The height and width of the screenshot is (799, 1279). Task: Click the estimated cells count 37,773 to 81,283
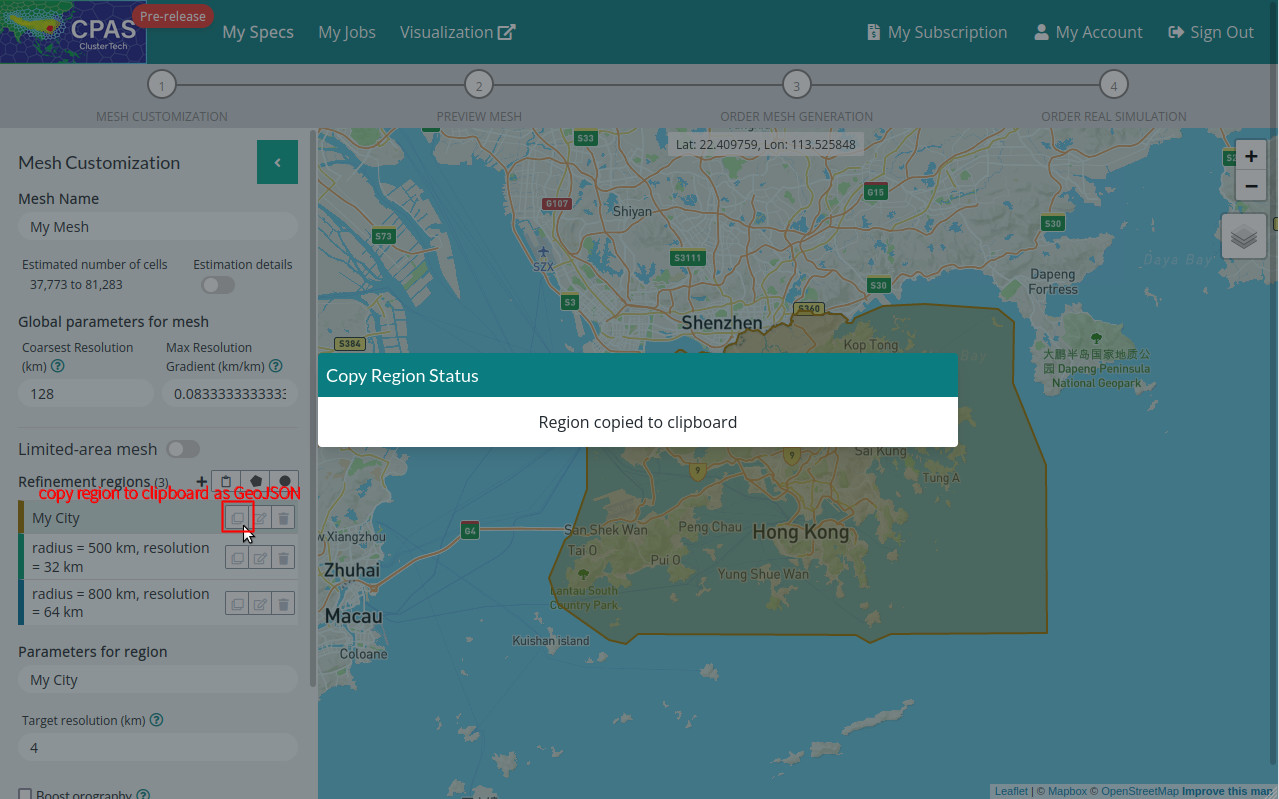76,285
